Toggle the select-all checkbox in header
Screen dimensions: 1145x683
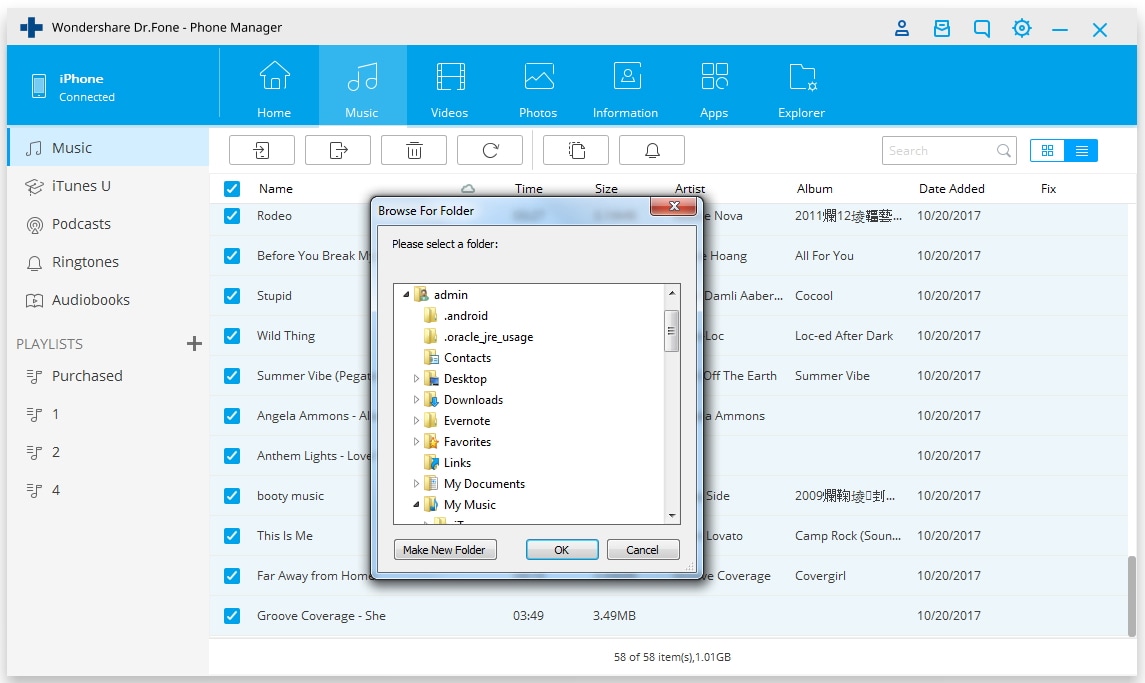pyautogui.click(x=232, y=188)
